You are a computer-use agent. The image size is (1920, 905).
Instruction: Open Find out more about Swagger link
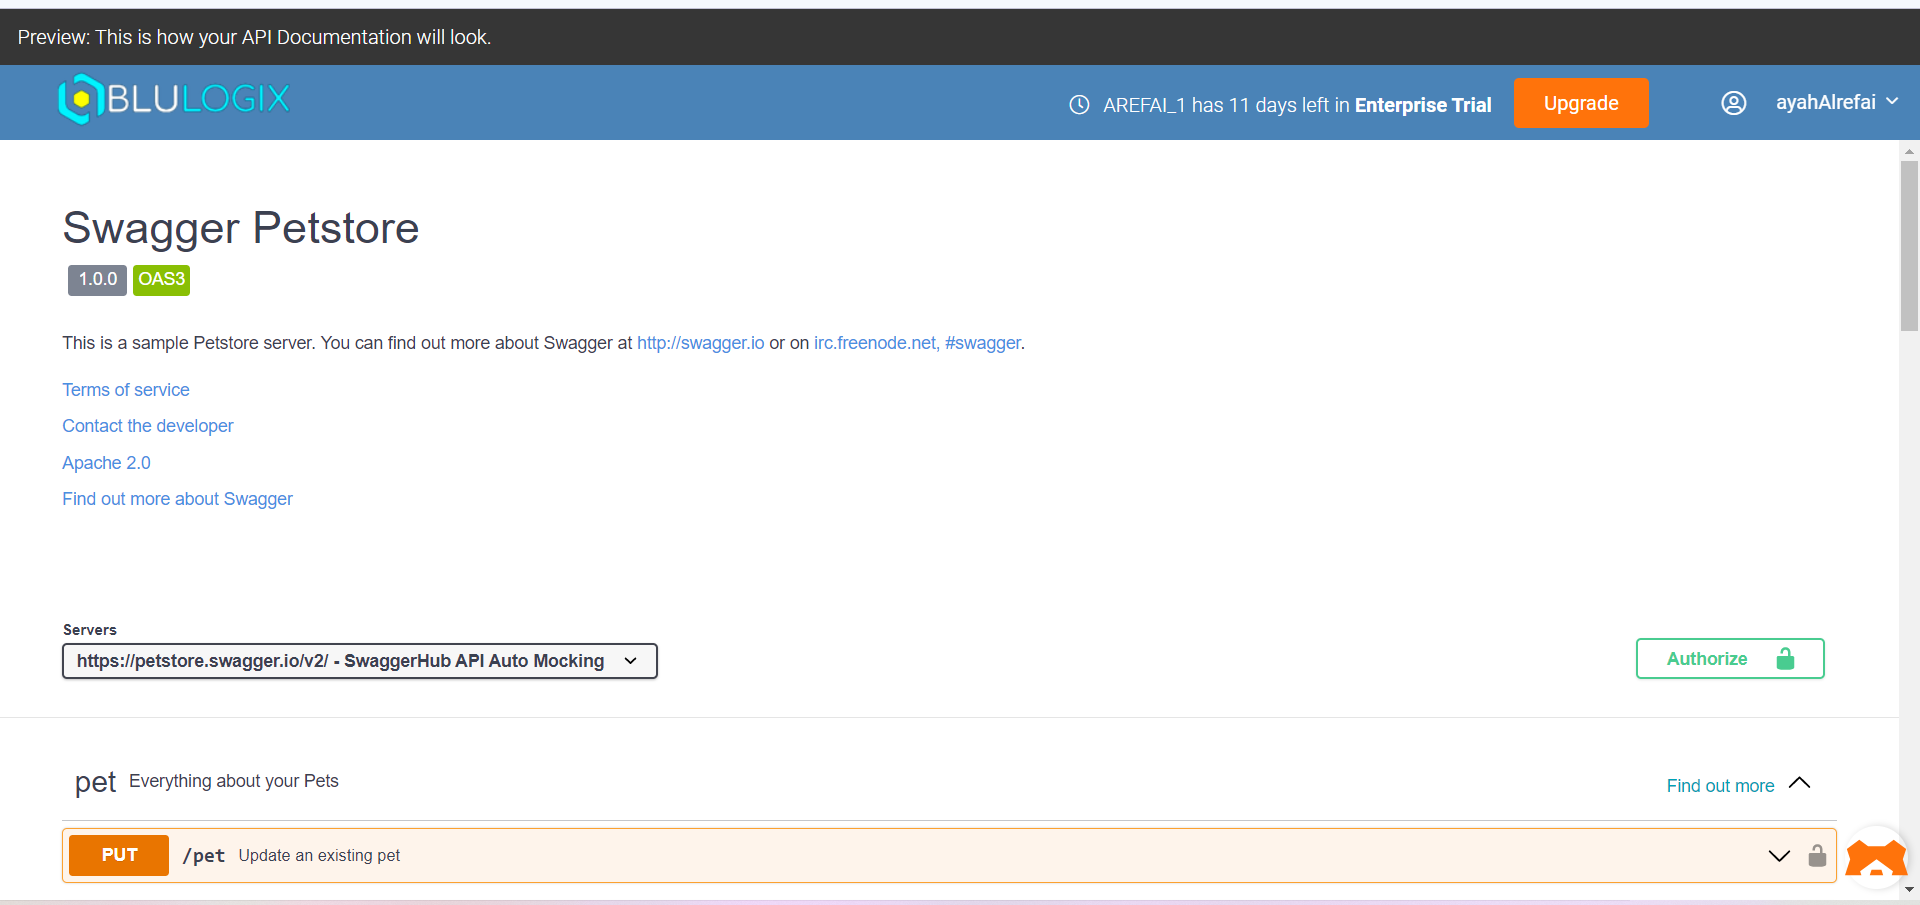point(177,499)
